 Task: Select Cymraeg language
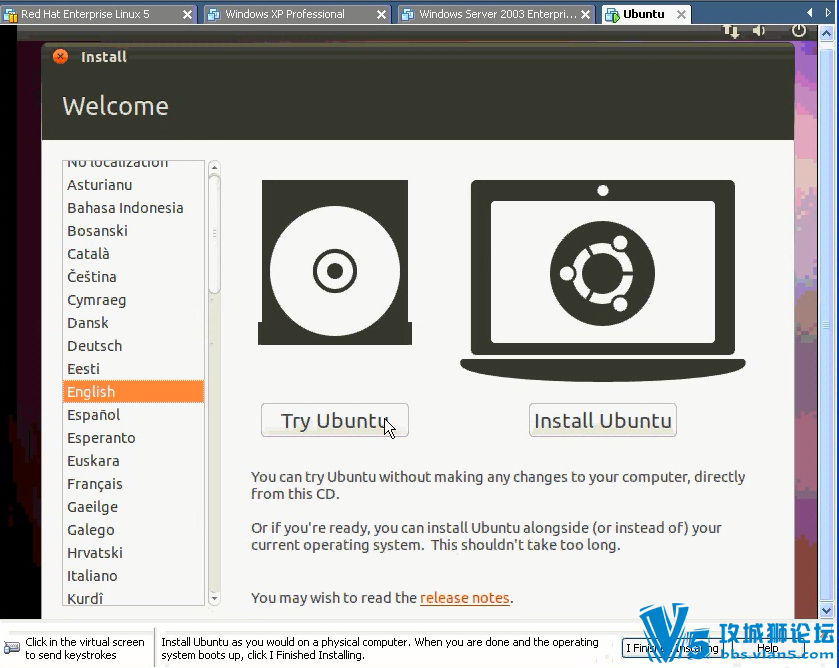click(x=133, y=300)
